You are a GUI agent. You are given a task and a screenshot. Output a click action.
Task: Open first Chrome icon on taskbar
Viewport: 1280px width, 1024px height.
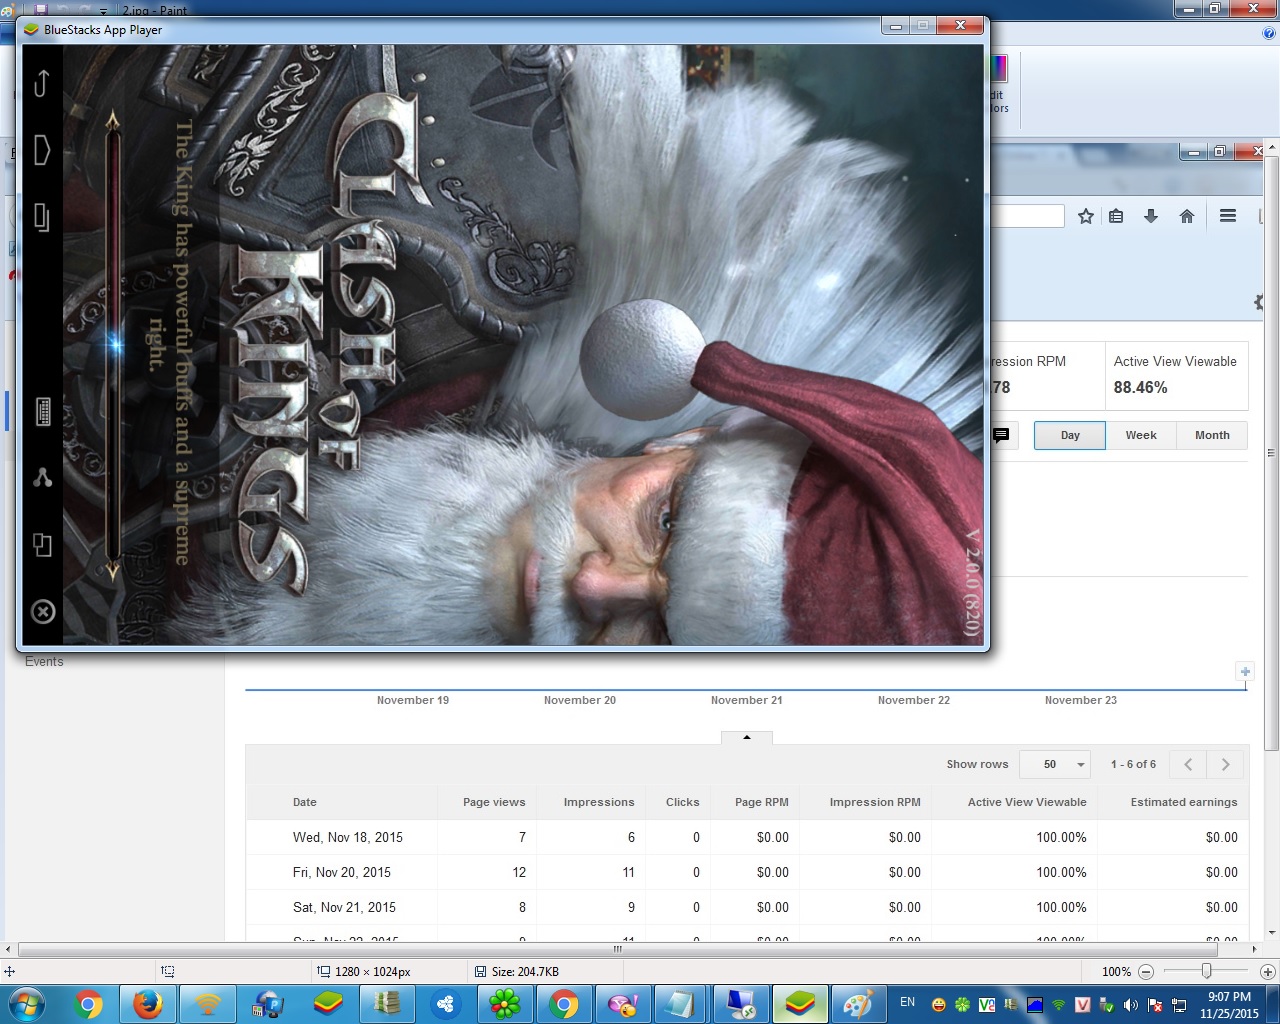88,1004
